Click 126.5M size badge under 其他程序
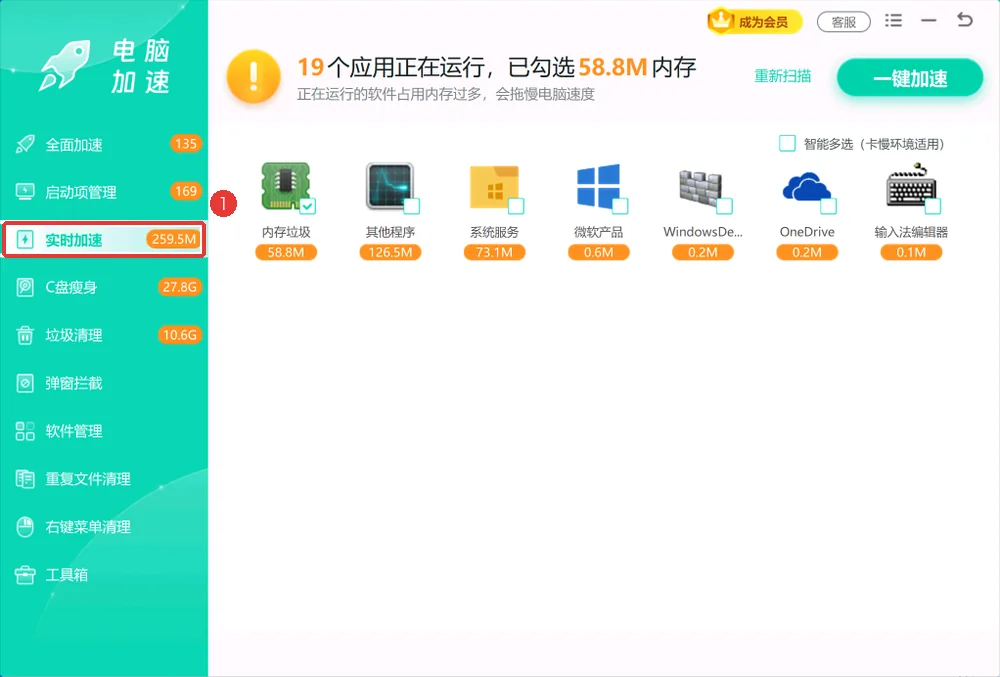The width and height of the screenshot is (1000, 677). click(390, 252)
